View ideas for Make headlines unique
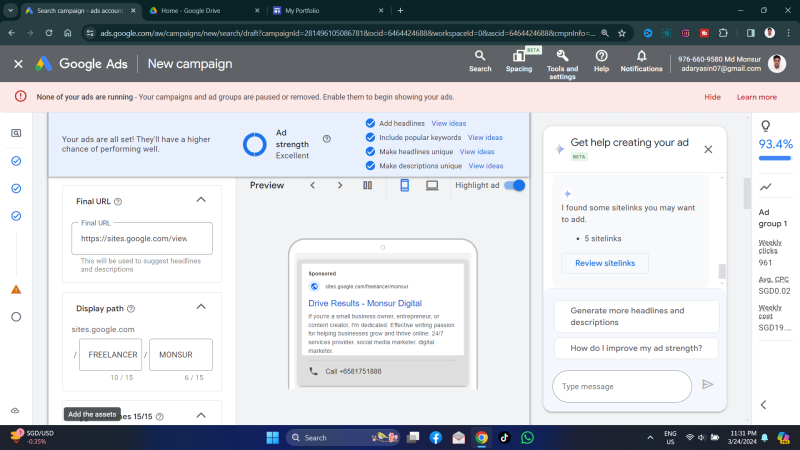Screen dimensions: 800x450 477,152
